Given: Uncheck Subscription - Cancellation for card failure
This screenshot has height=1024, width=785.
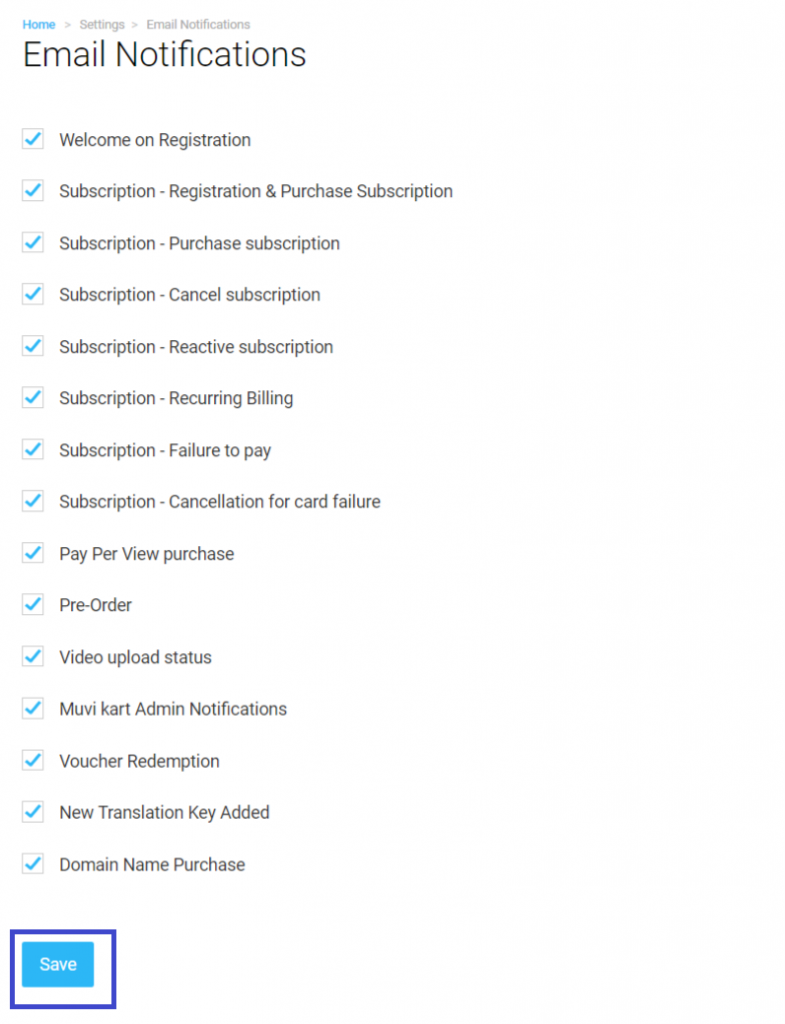Looking at the screenshot, I should (33, 501).
